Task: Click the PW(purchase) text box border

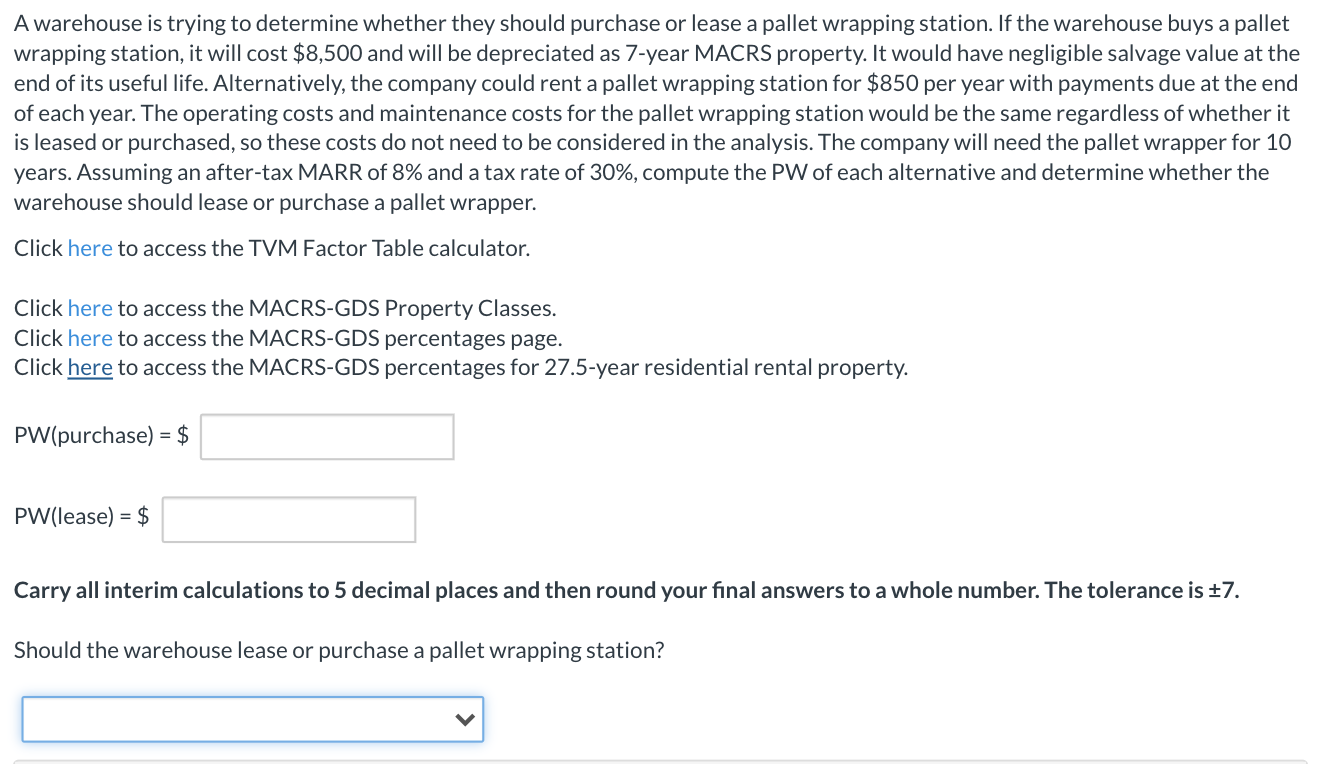Action: [326, 416]
